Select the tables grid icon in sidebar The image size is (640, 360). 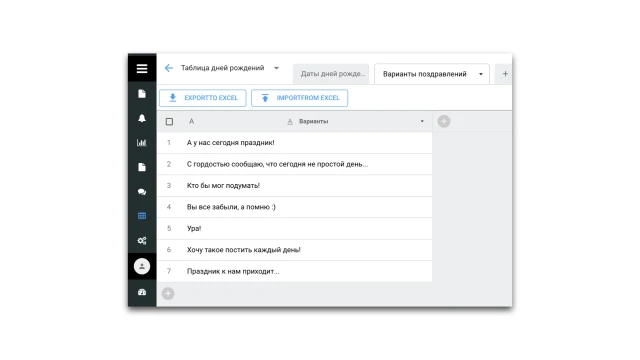pyautogui.click(x=142, y=216)
